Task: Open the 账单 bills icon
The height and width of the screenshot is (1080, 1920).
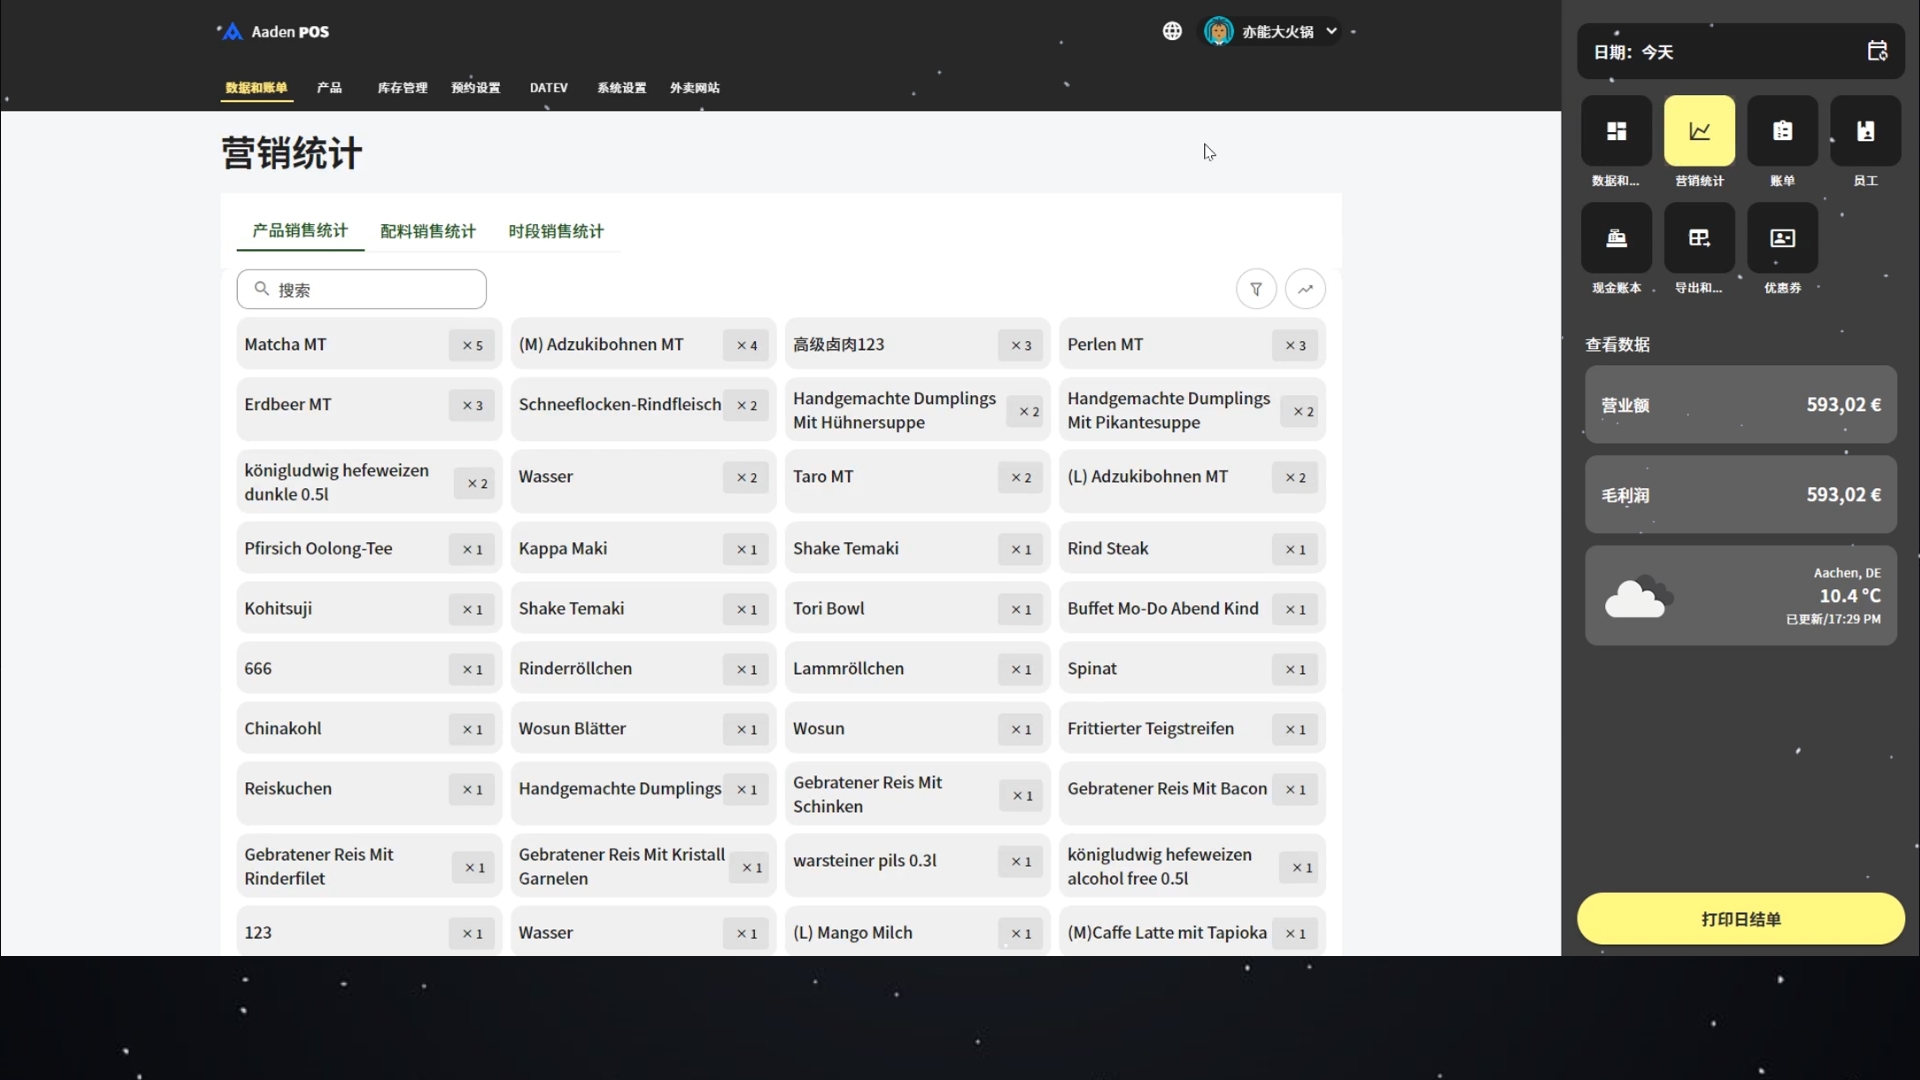Action: [x=1782, y=131]
